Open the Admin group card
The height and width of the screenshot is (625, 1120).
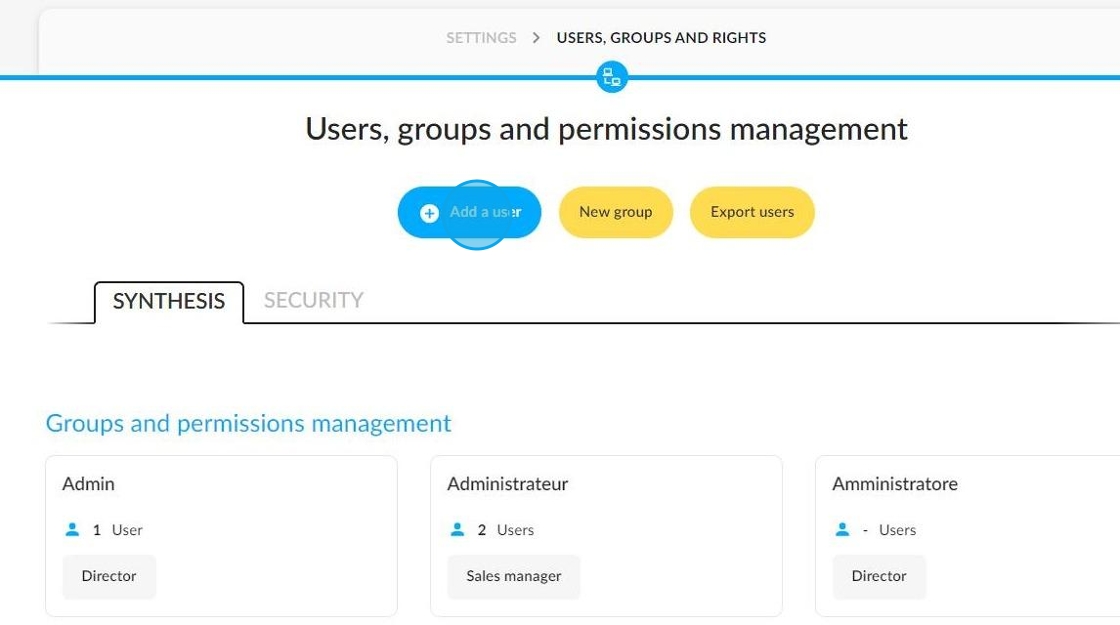coord(221,536)
